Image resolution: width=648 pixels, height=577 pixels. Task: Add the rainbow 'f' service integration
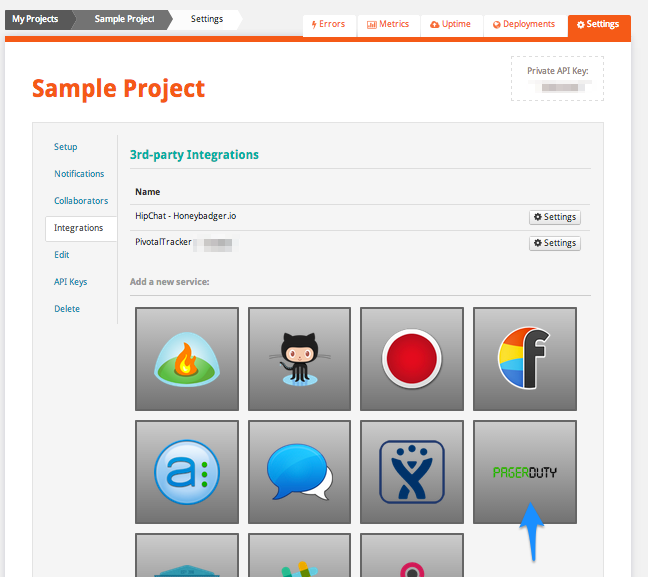(x=524, y=359)
